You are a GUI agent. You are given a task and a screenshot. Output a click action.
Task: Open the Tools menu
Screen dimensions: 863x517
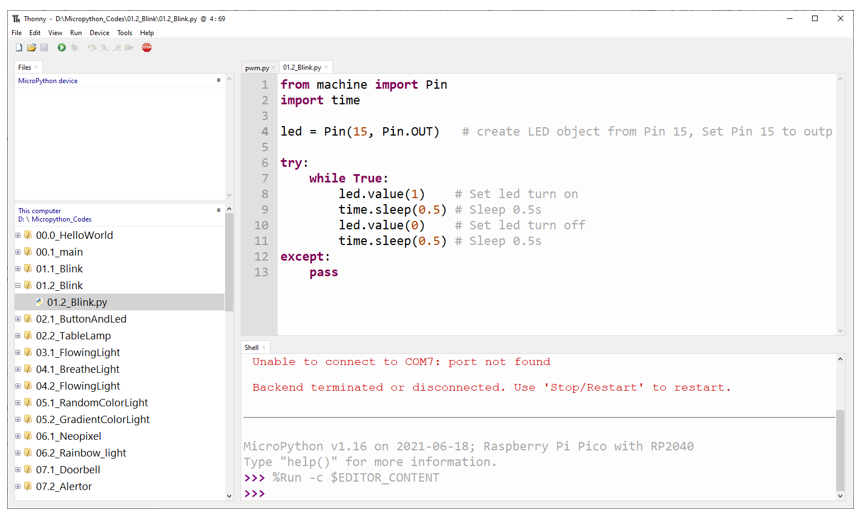[125, 33]
